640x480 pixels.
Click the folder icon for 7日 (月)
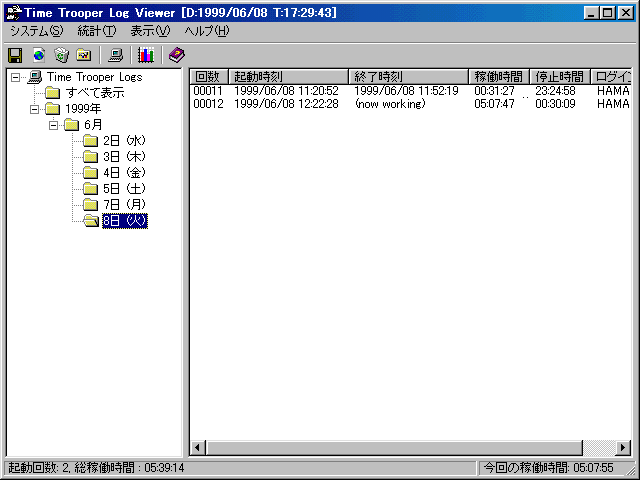point(90,204)
